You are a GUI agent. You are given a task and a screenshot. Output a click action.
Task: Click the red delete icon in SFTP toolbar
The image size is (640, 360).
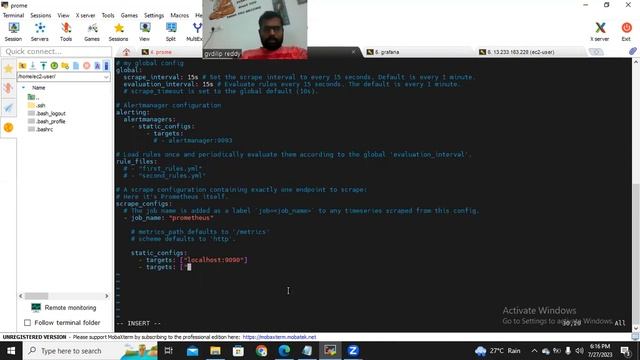(87, 66)
